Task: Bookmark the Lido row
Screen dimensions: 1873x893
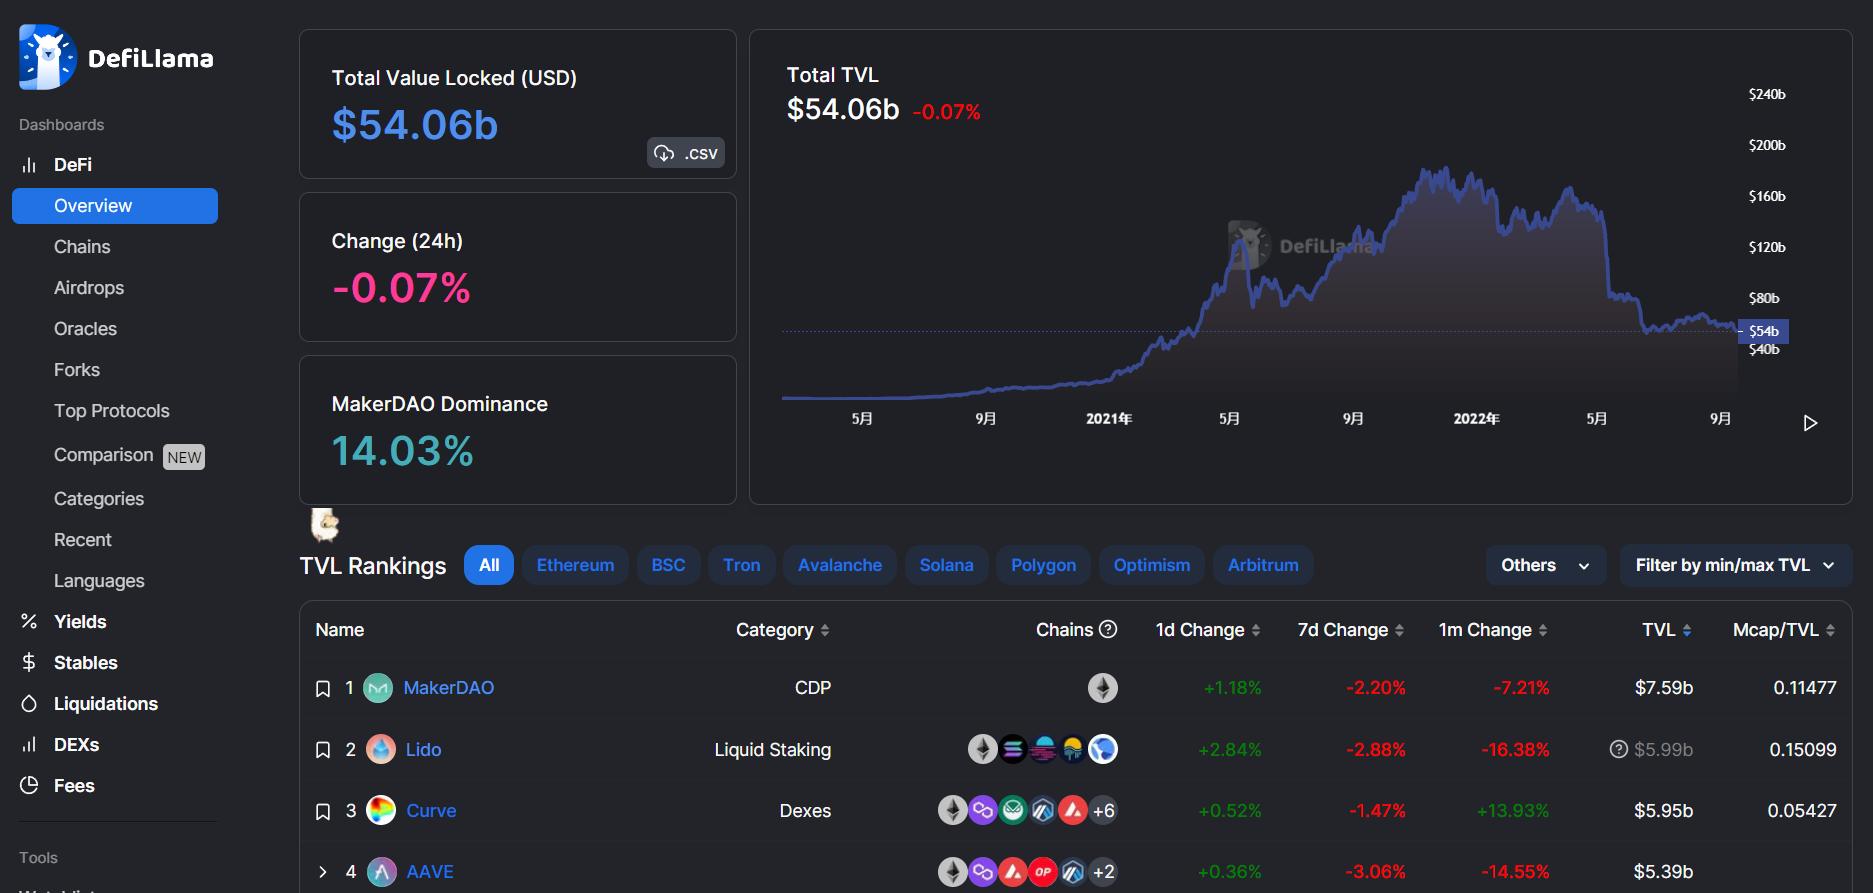Action: (323, 750)
